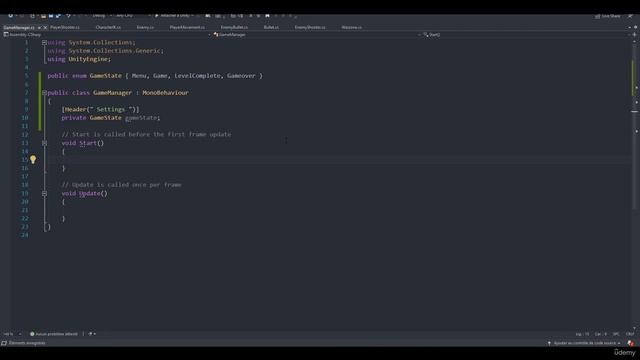Click the feedback icon beside Live Share
The width and height of the screenshot is (640, 360).
click(x=631, y=16)
